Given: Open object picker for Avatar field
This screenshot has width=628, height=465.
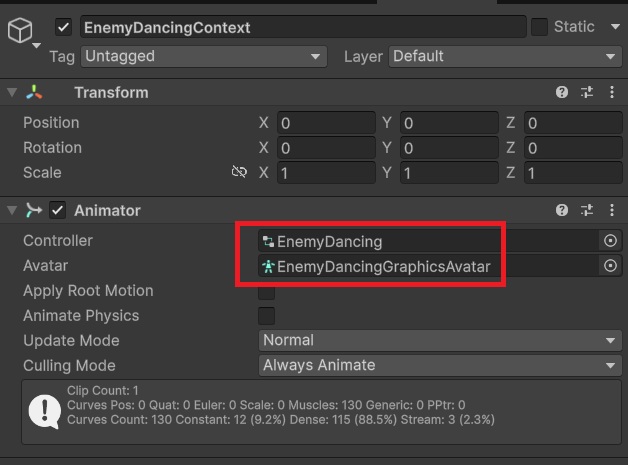Looking at the screenshot, I should 610,266.
